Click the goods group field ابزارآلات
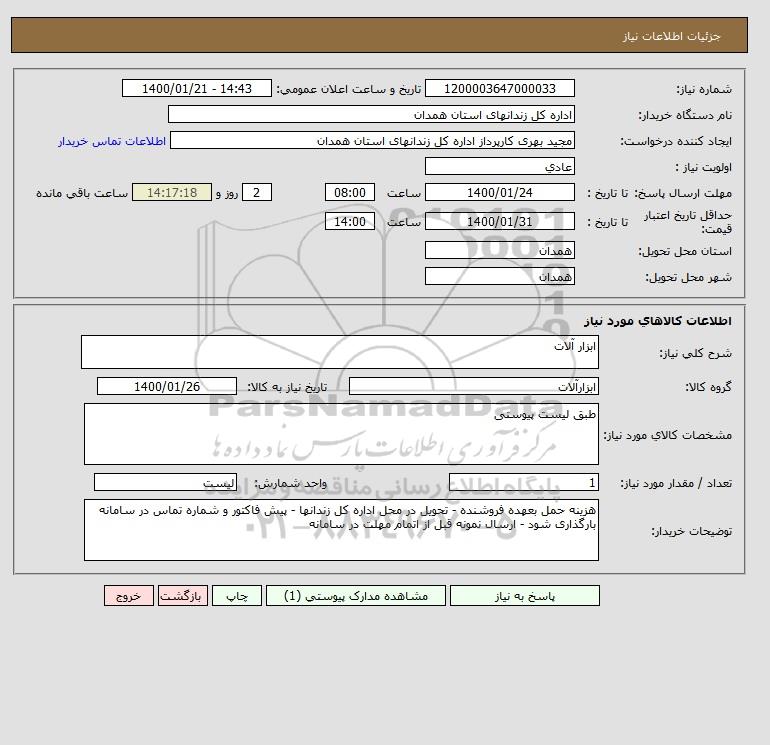This screenshot has width=770, height=745. coord(473,386)
